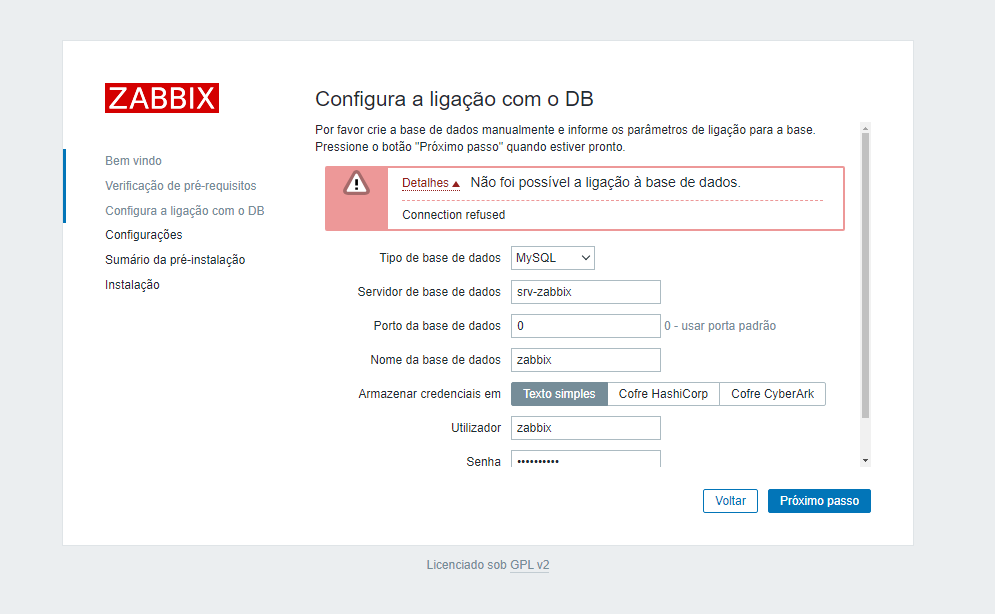Click the ZABBIX logo
Image resolution: width=995 pixels, height=614 pixels.
[x=162, y=98]
